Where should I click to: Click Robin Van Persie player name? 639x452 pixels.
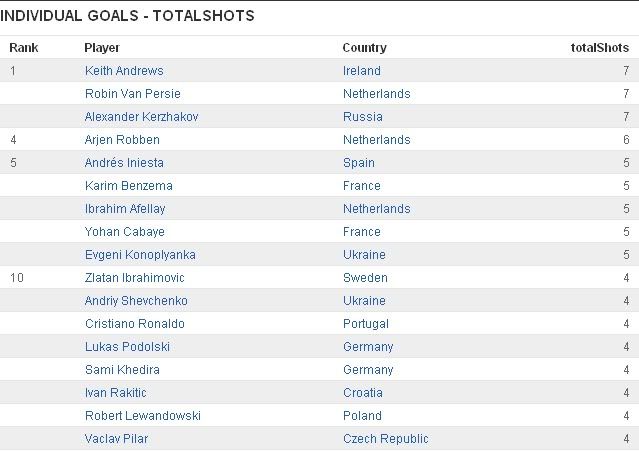131,94
